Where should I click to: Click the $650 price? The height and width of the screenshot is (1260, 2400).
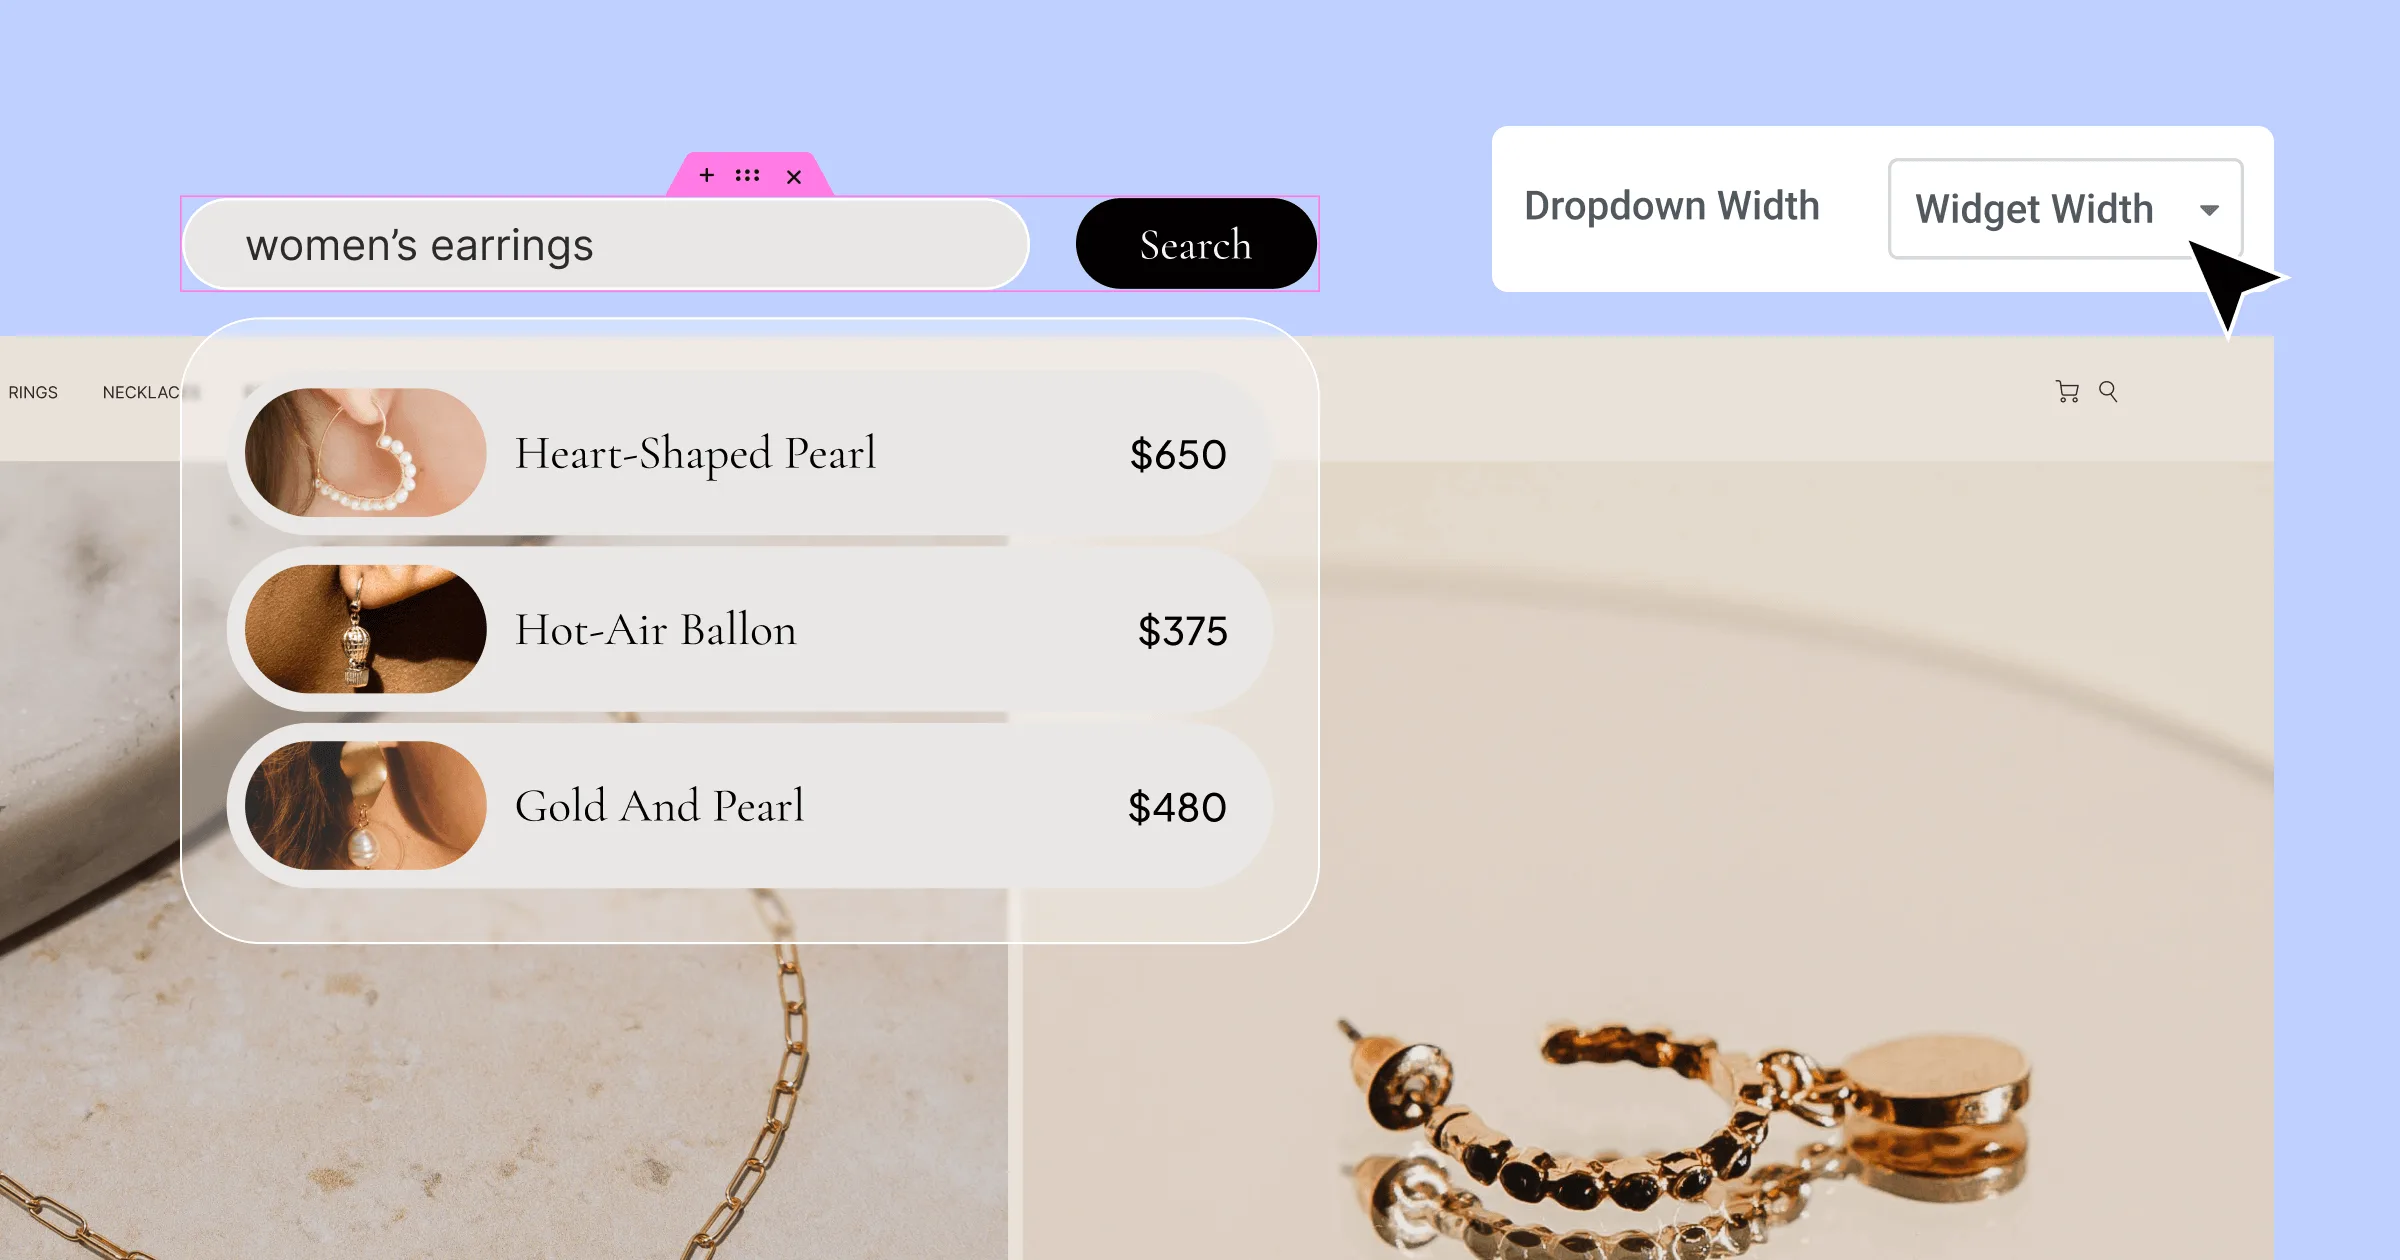pos(1178,455)
